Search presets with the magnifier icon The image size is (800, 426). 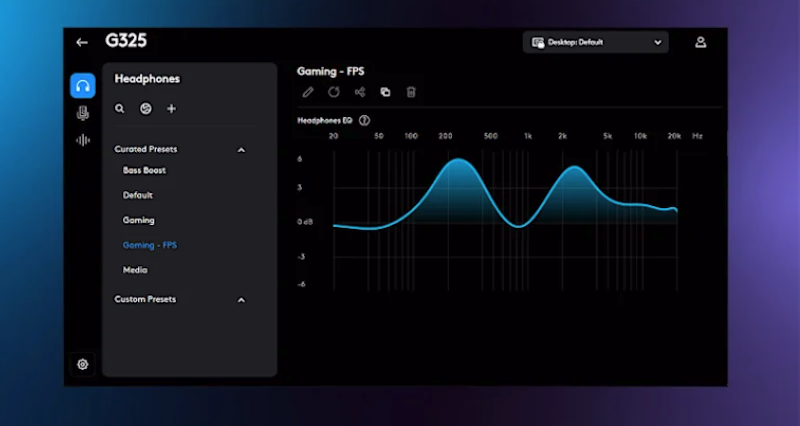tap(119, 109)
